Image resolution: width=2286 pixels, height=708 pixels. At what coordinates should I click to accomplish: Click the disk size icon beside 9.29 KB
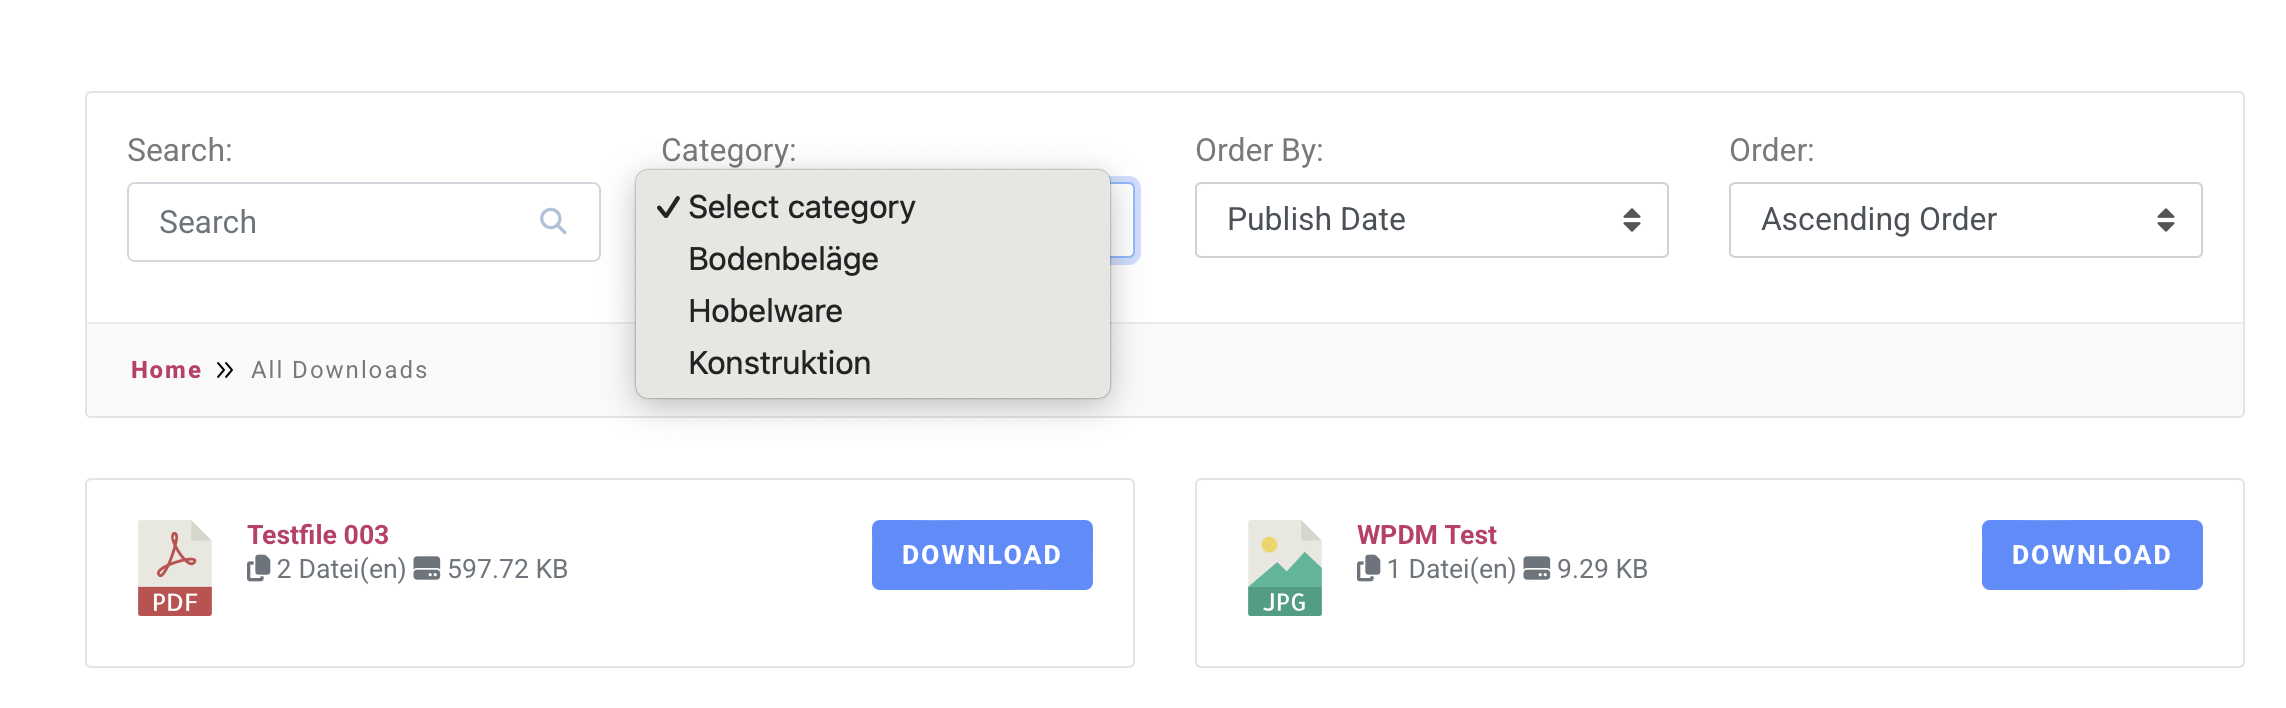(x=1536, y=569)
